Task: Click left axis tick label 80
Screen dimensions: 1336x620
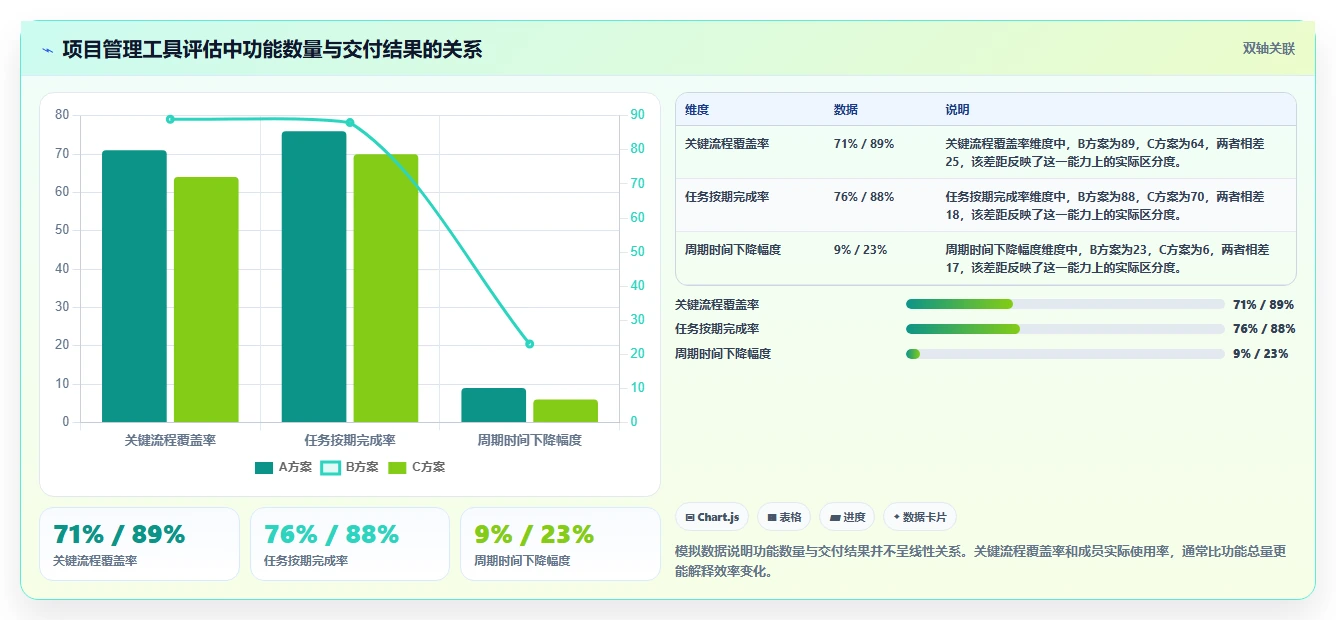Action: pos(63,115)
